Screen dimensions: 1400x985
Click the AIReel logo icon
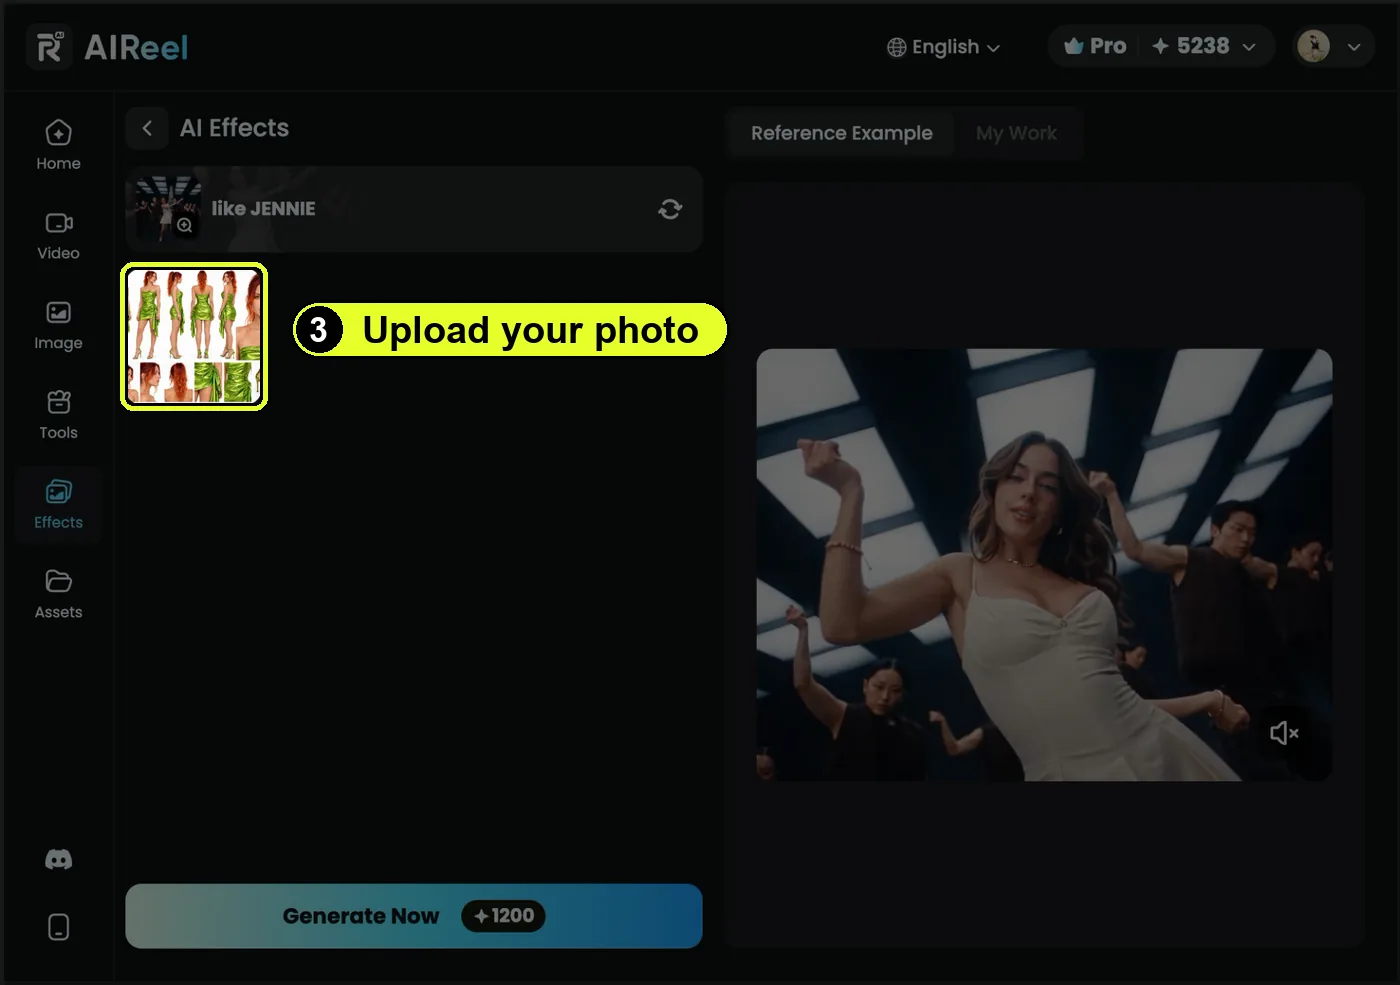coord(49,47)
